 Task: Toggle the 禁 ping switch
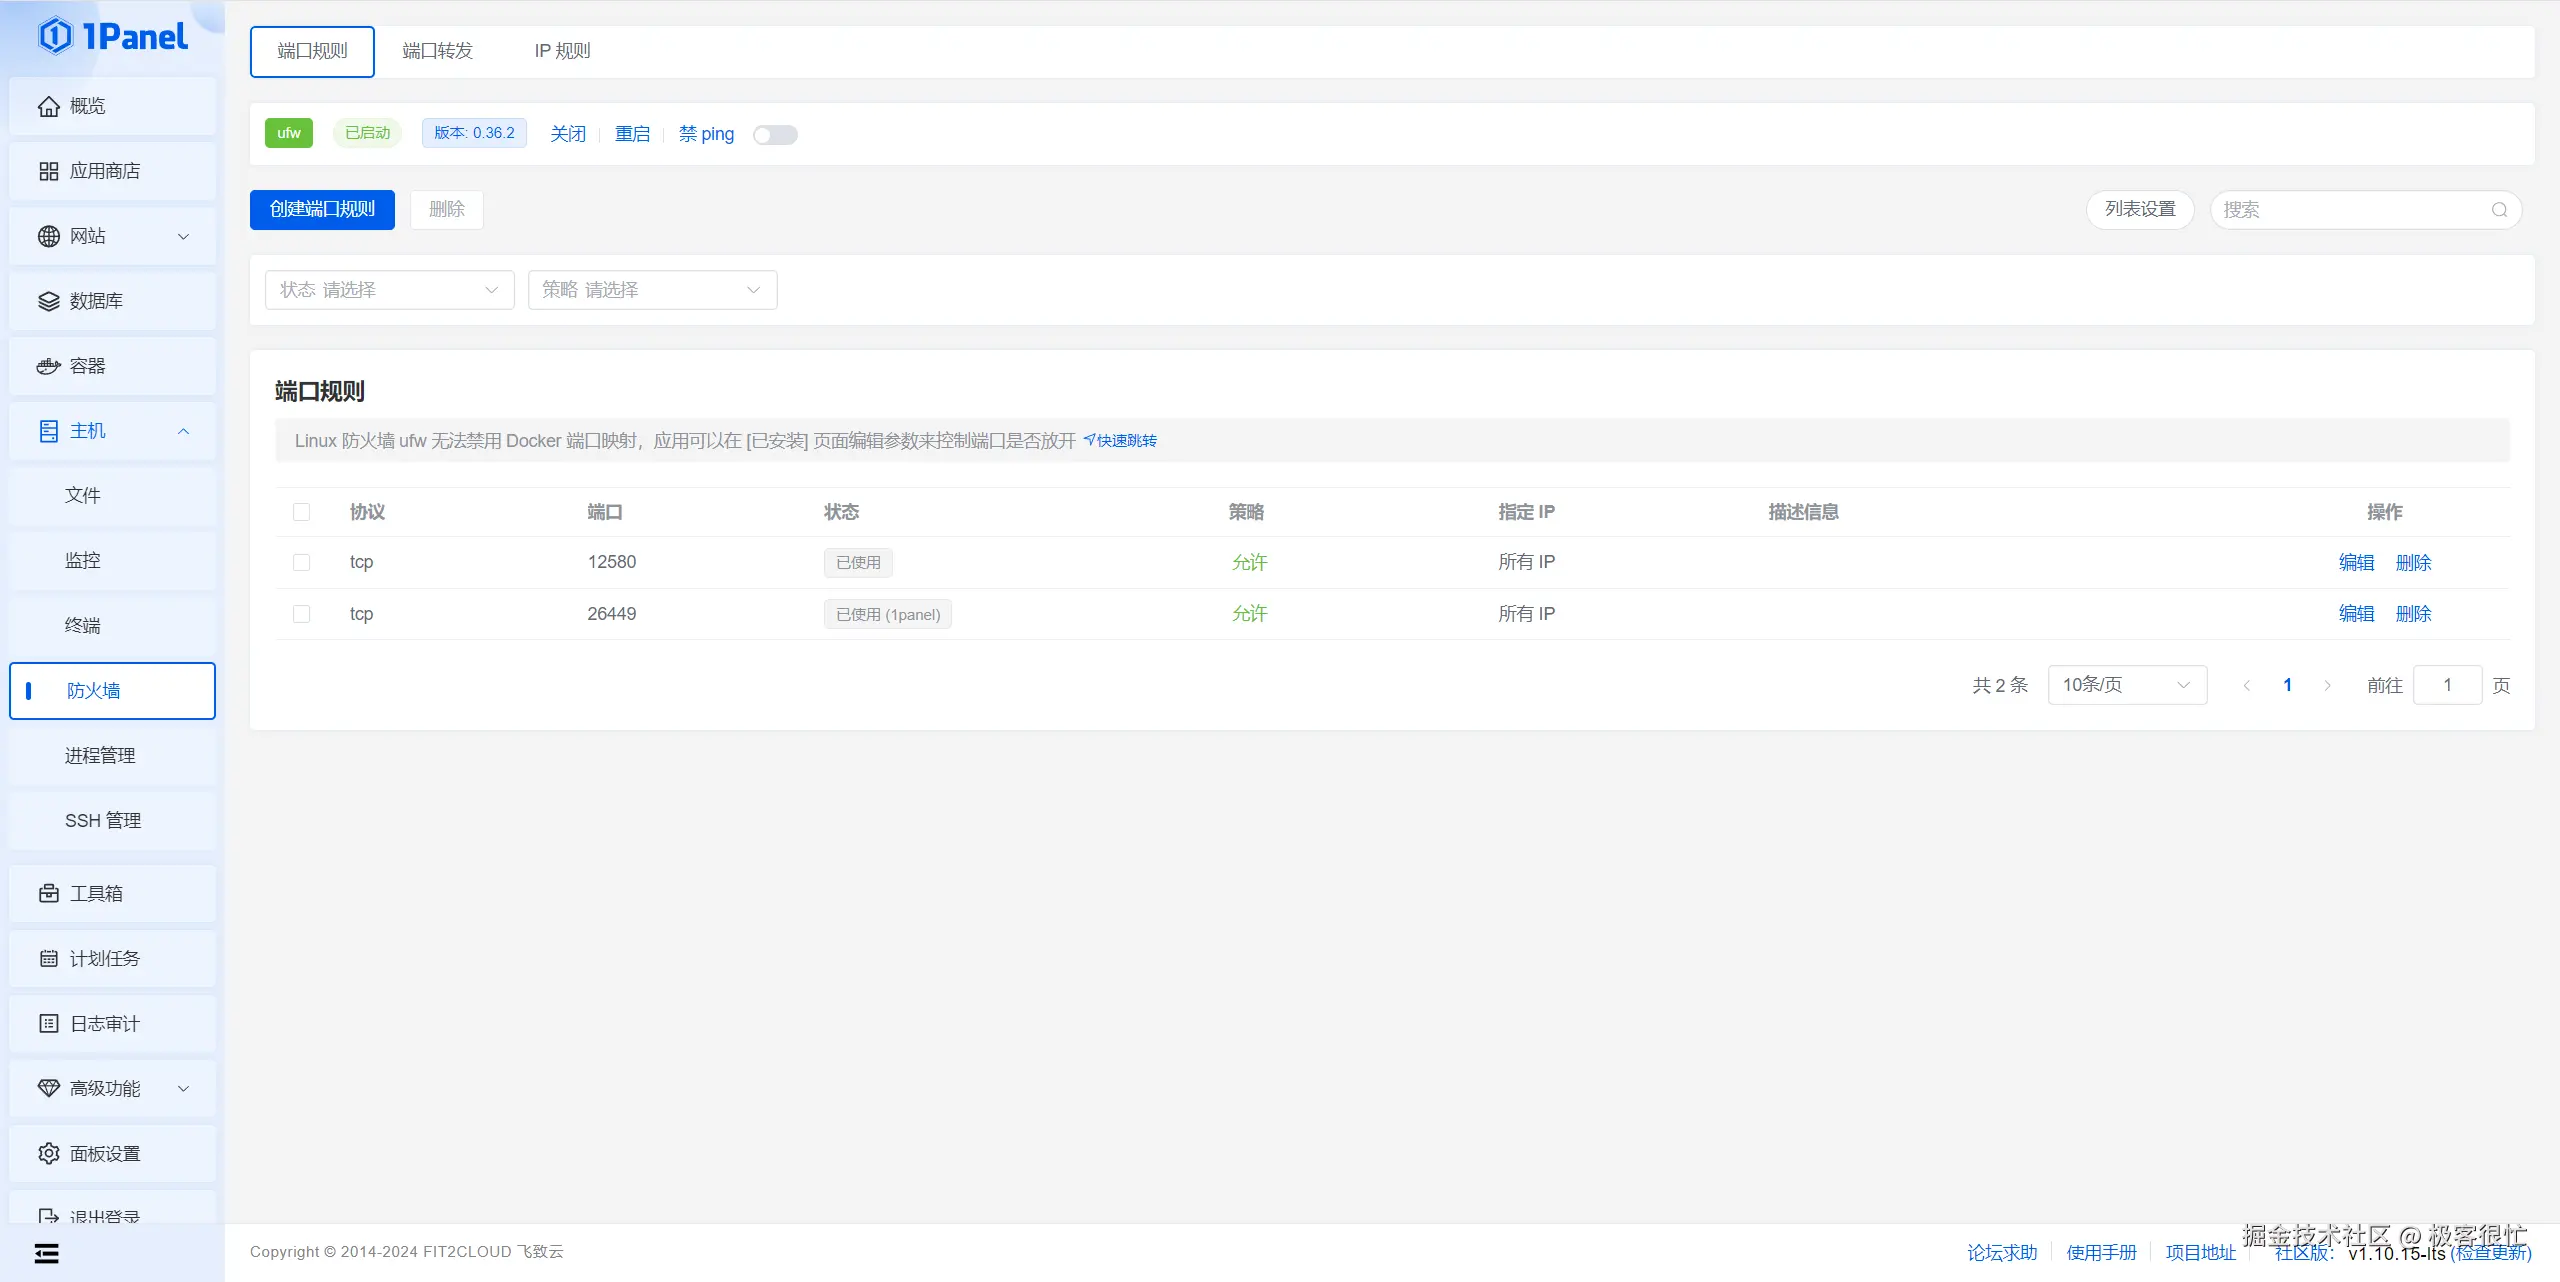coord(775,134)
